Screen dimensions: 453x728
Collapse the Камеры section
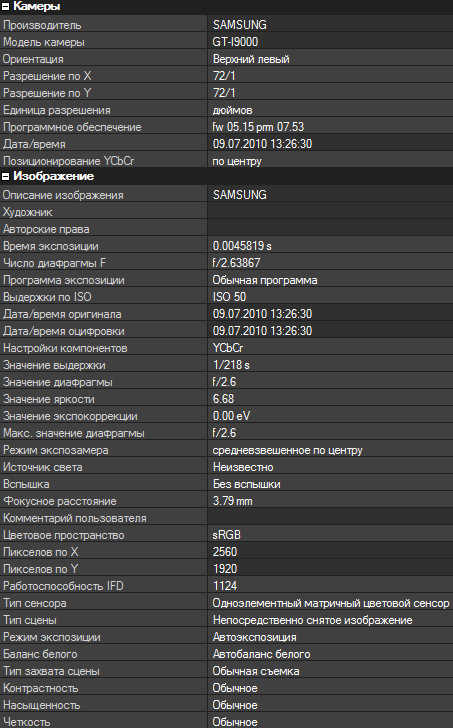pos(6,6)
